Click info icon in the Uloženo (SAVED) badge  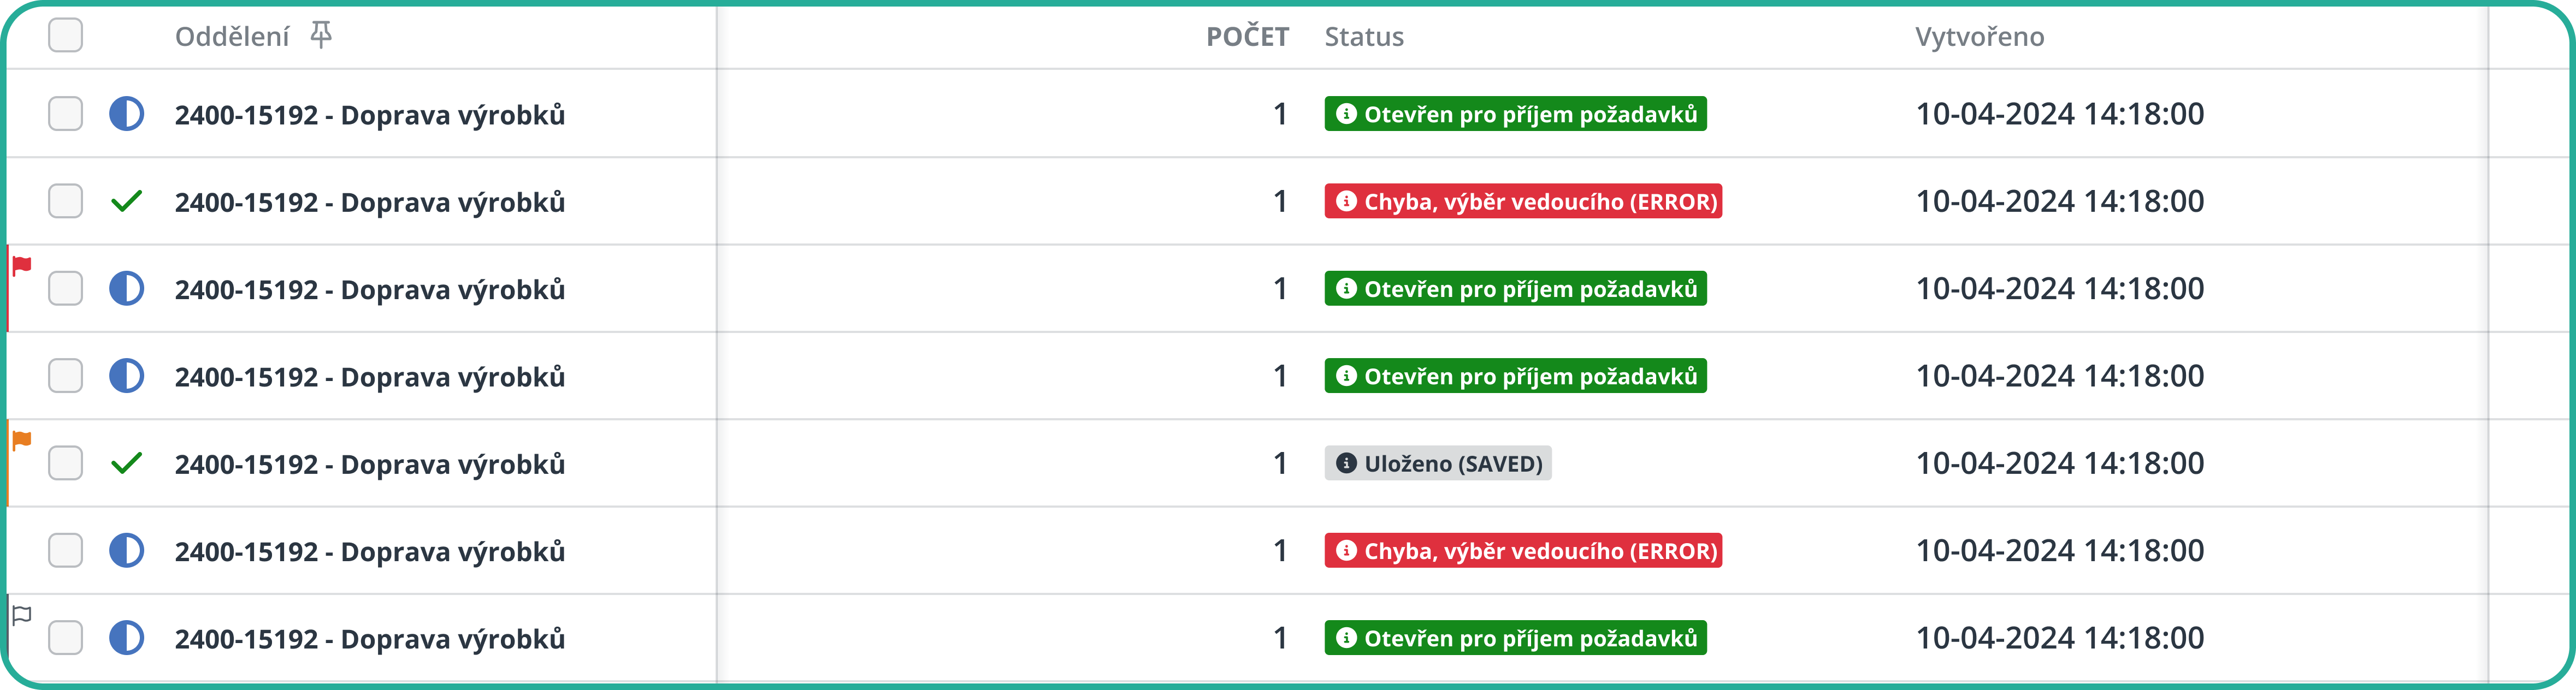(1346, 463)
